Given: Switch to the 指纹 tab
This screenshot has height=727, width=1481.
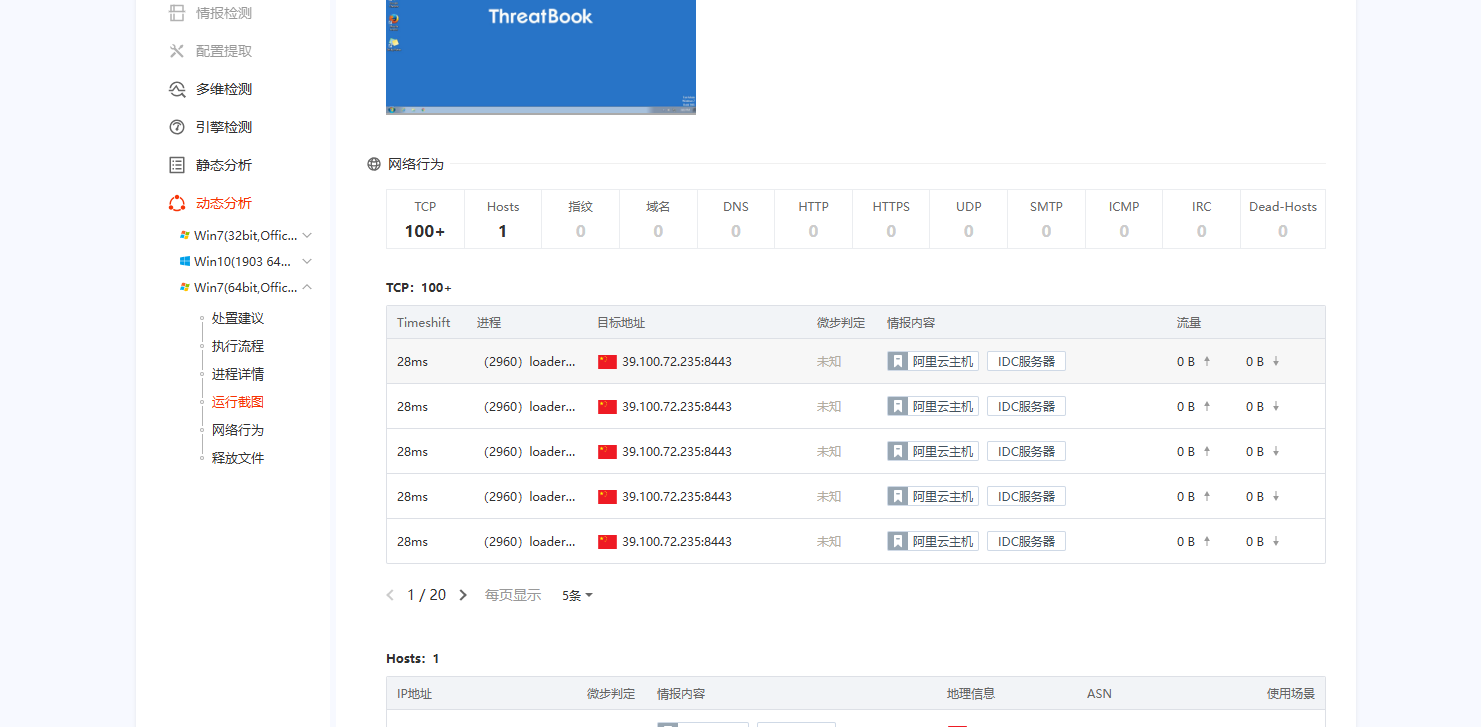Looking at the screenshot, I should coord(580,219).
